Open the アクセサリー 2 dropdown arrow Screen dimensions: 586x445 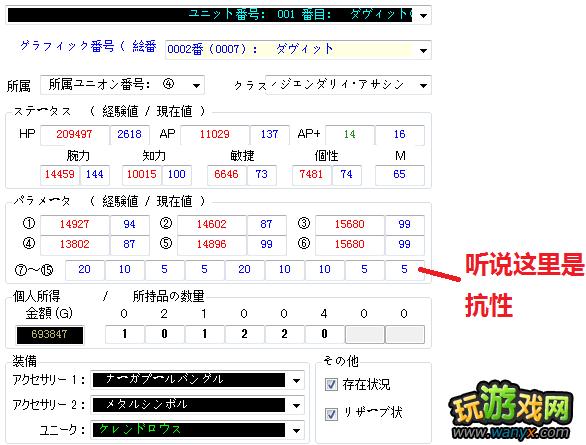[296, 405]
